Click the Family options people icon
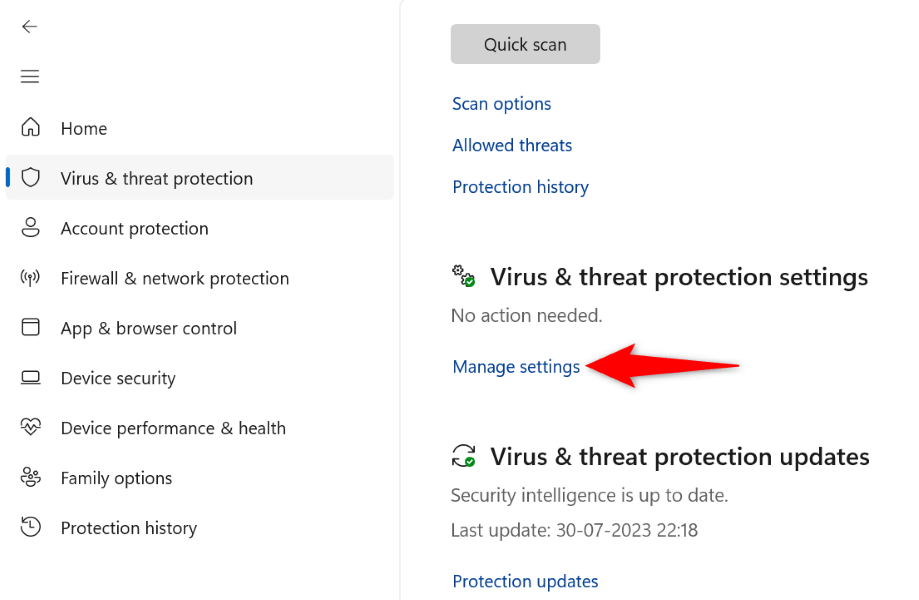The height and width of the screenshot is (600, 919). click(31, 478)
